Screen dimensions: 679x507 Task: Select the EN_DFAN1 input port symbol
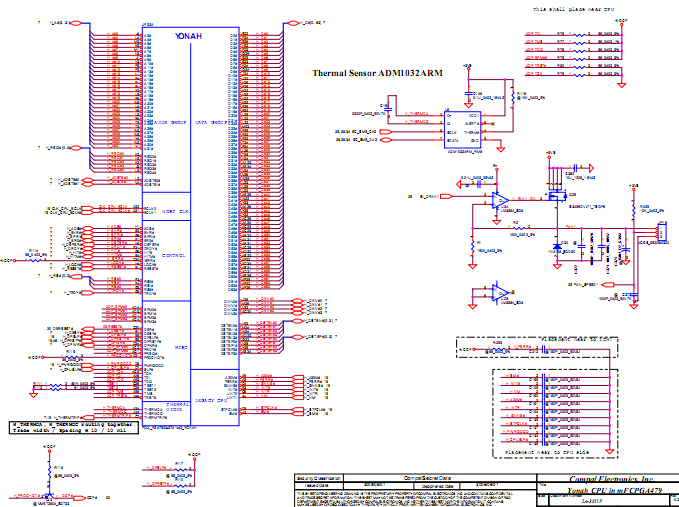coord(446,197)
